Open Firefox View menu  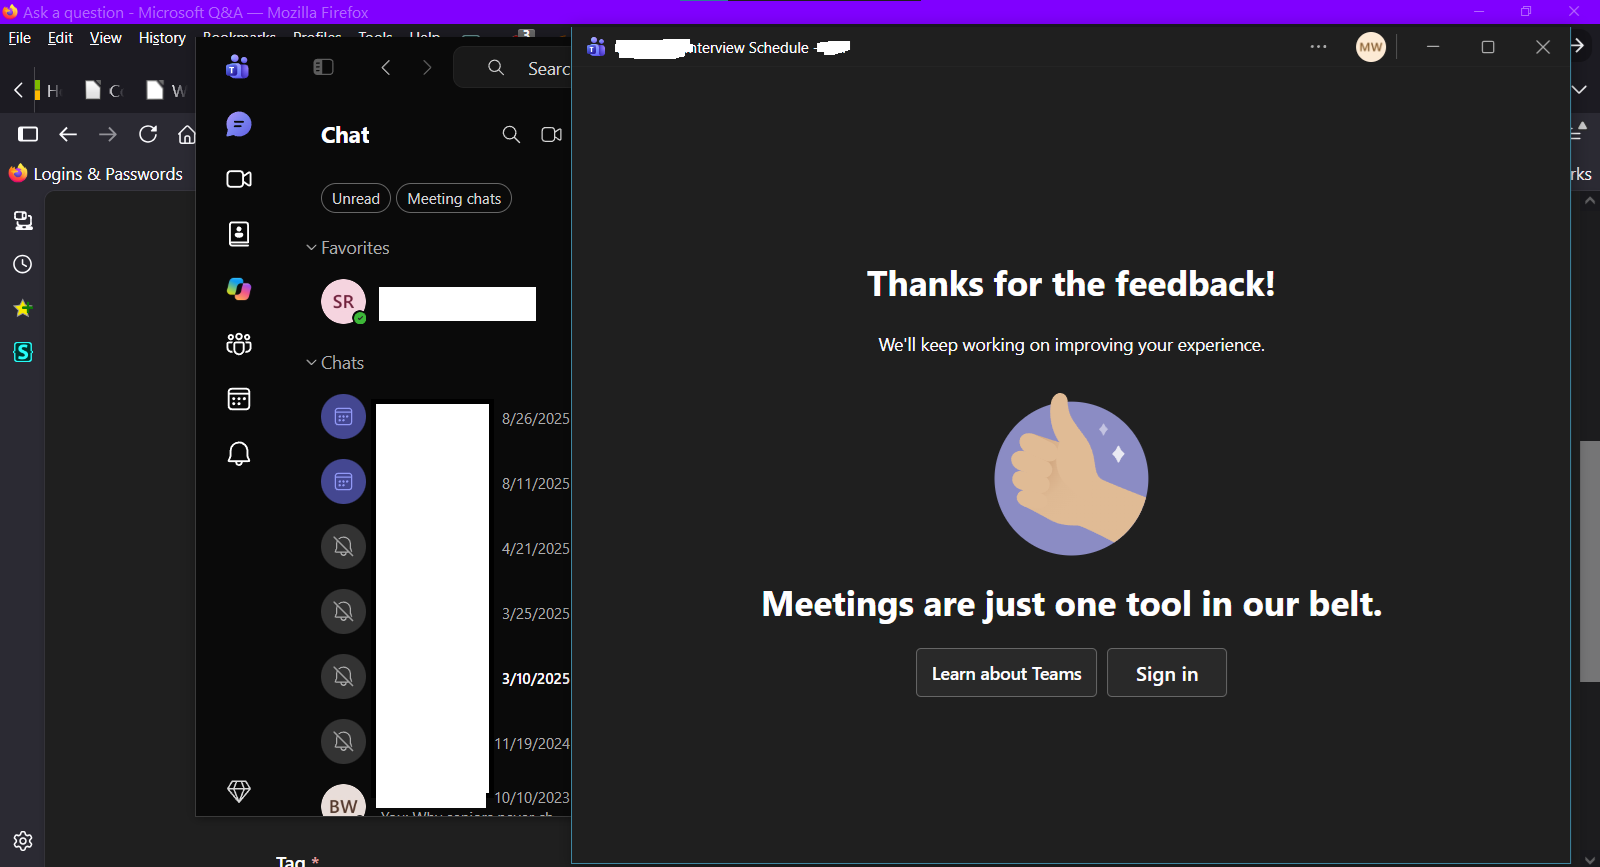tap(105, 38)
